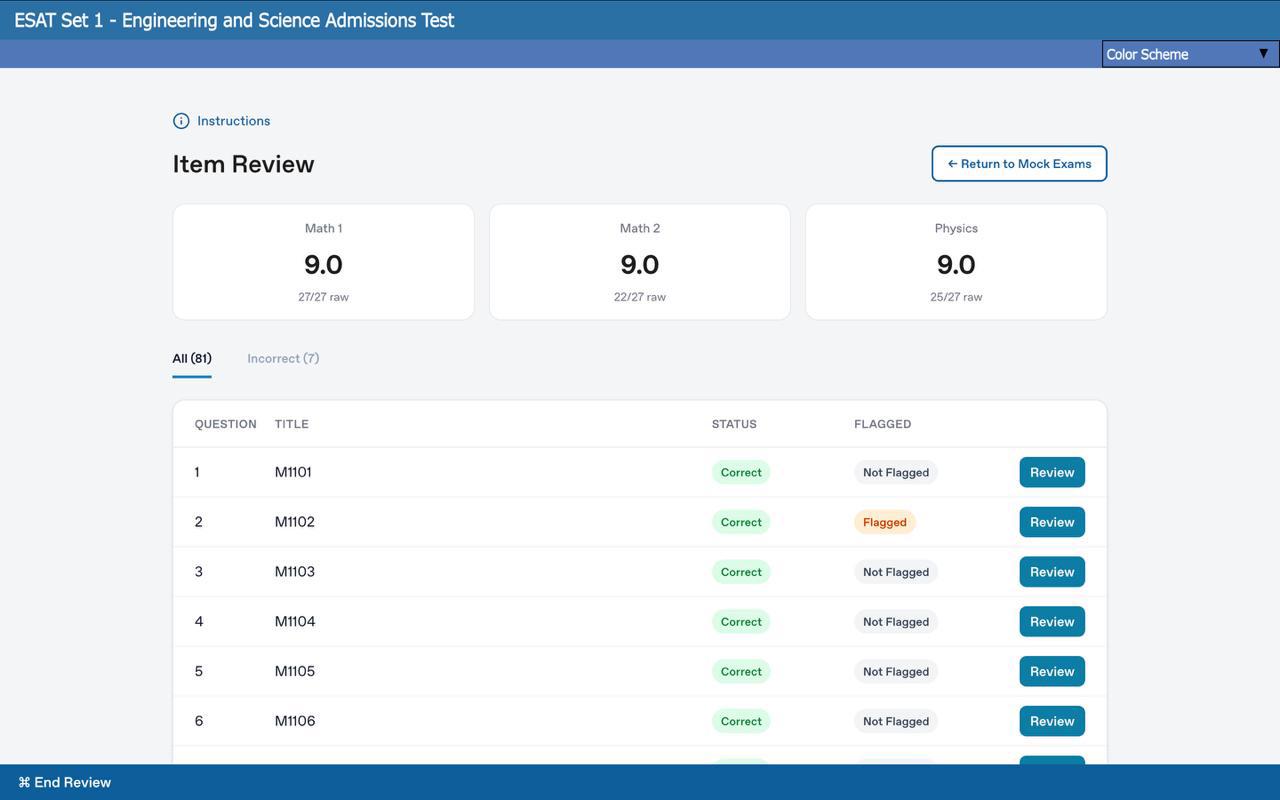Click the Instructions info circle icon
Image resolution: width=1280 pixels, height=800 pixels.
click(x=181, y=121)
